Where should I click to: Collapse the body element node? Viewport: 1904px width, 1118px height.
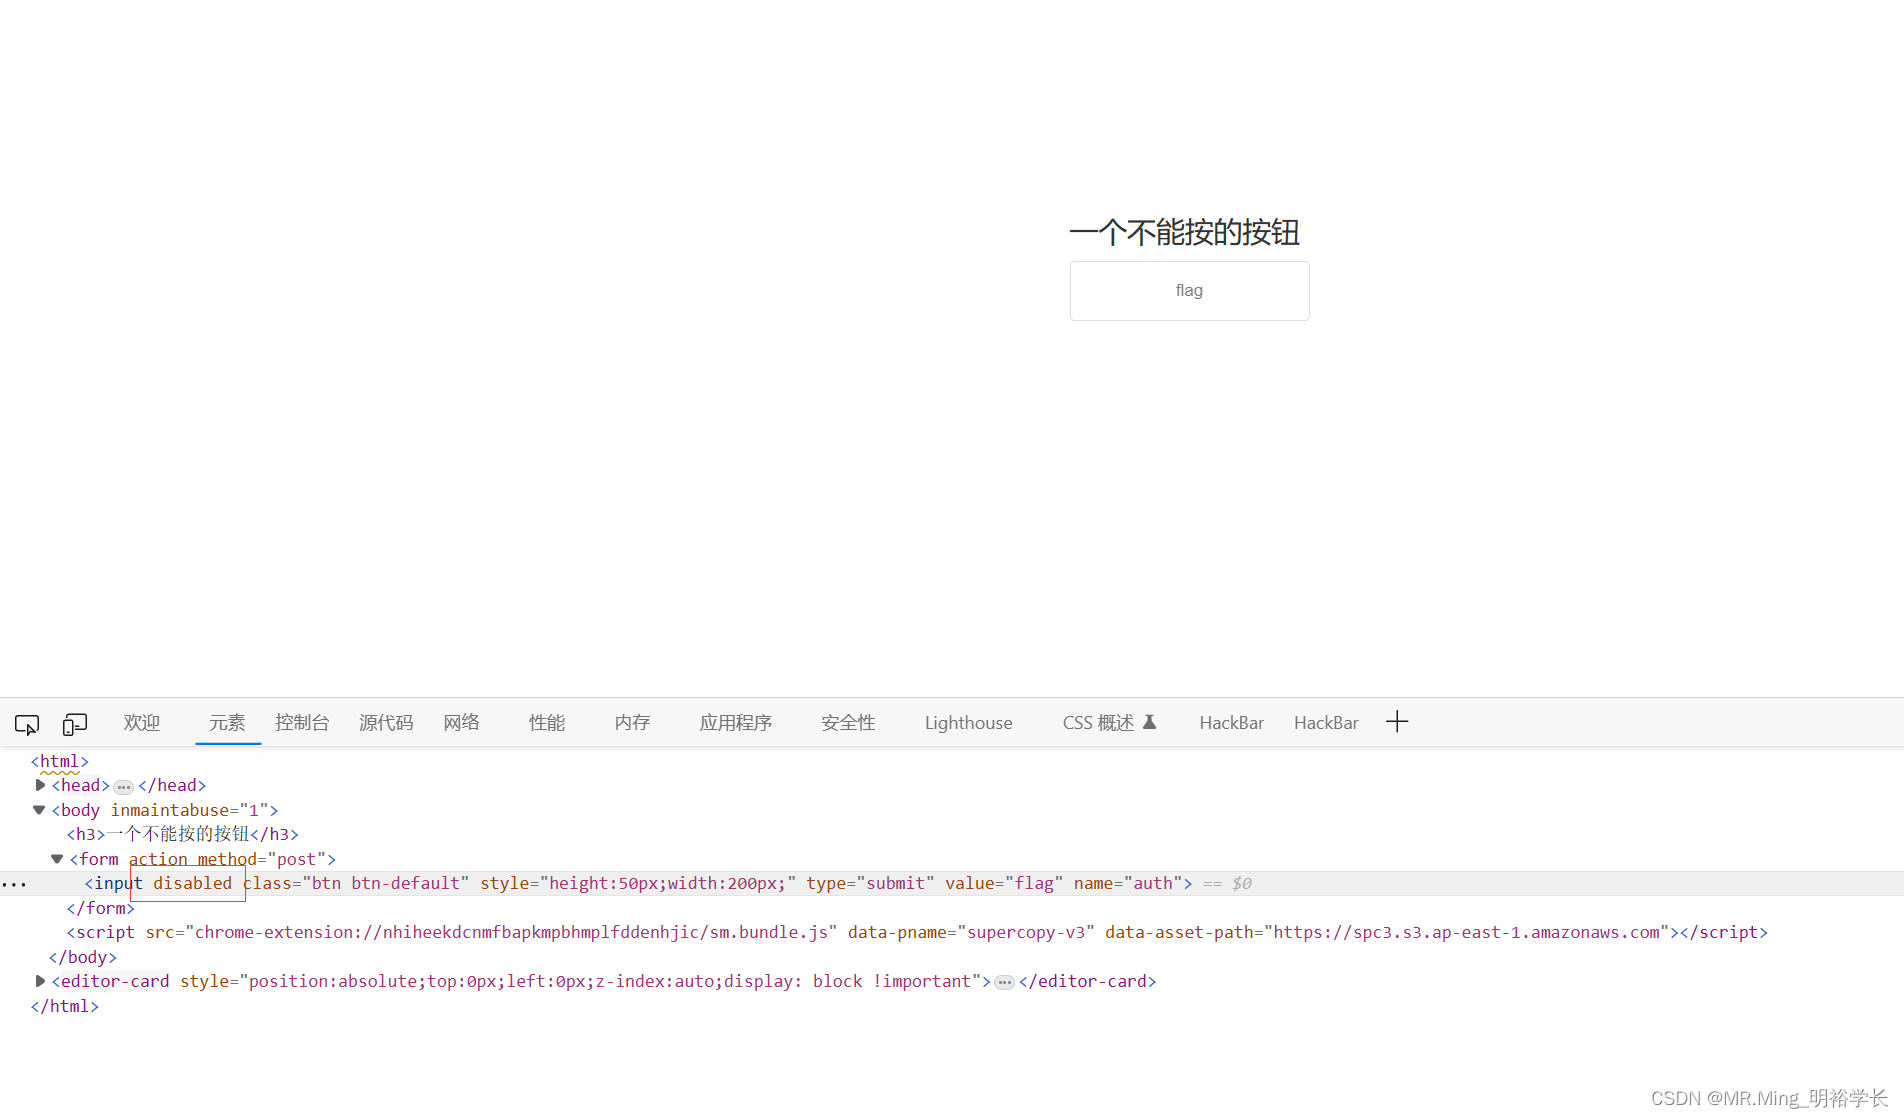38,810
